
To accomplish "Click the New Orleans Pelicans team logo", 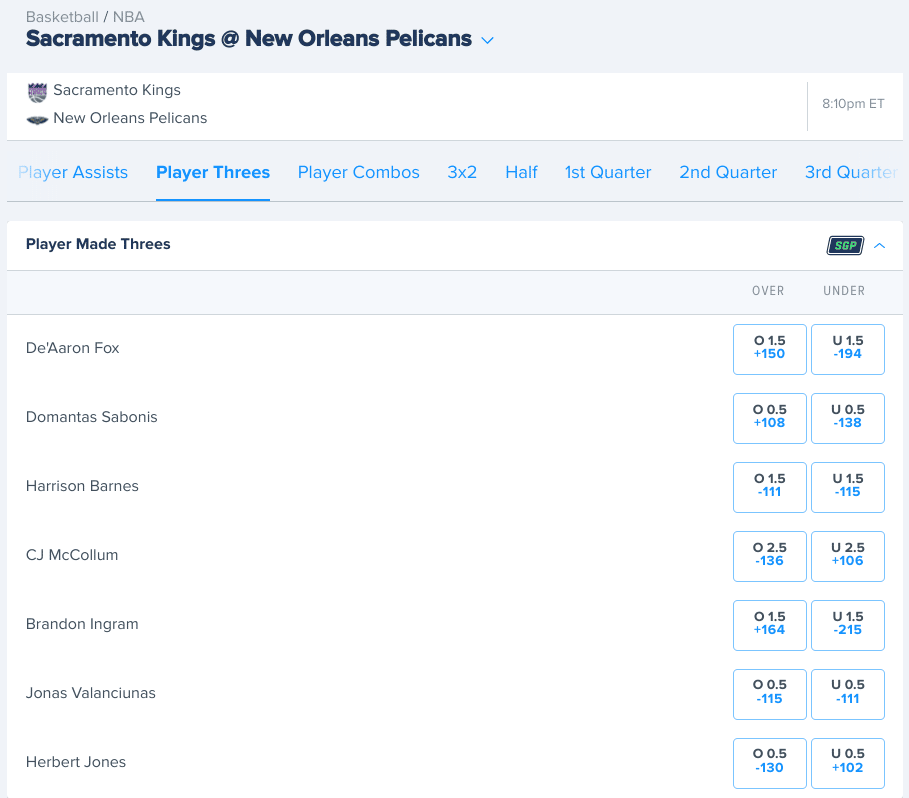I will click(37, 120).
